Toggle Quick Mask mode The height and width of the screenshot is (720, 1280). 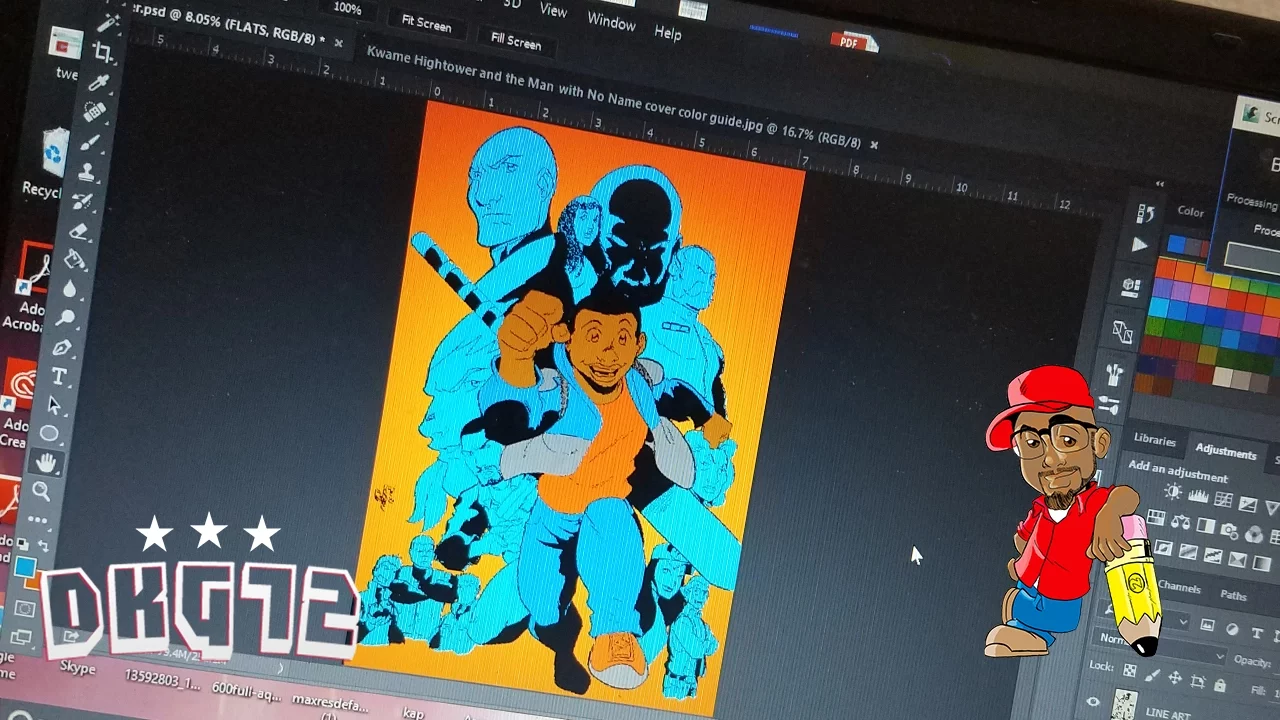[25, 608]
